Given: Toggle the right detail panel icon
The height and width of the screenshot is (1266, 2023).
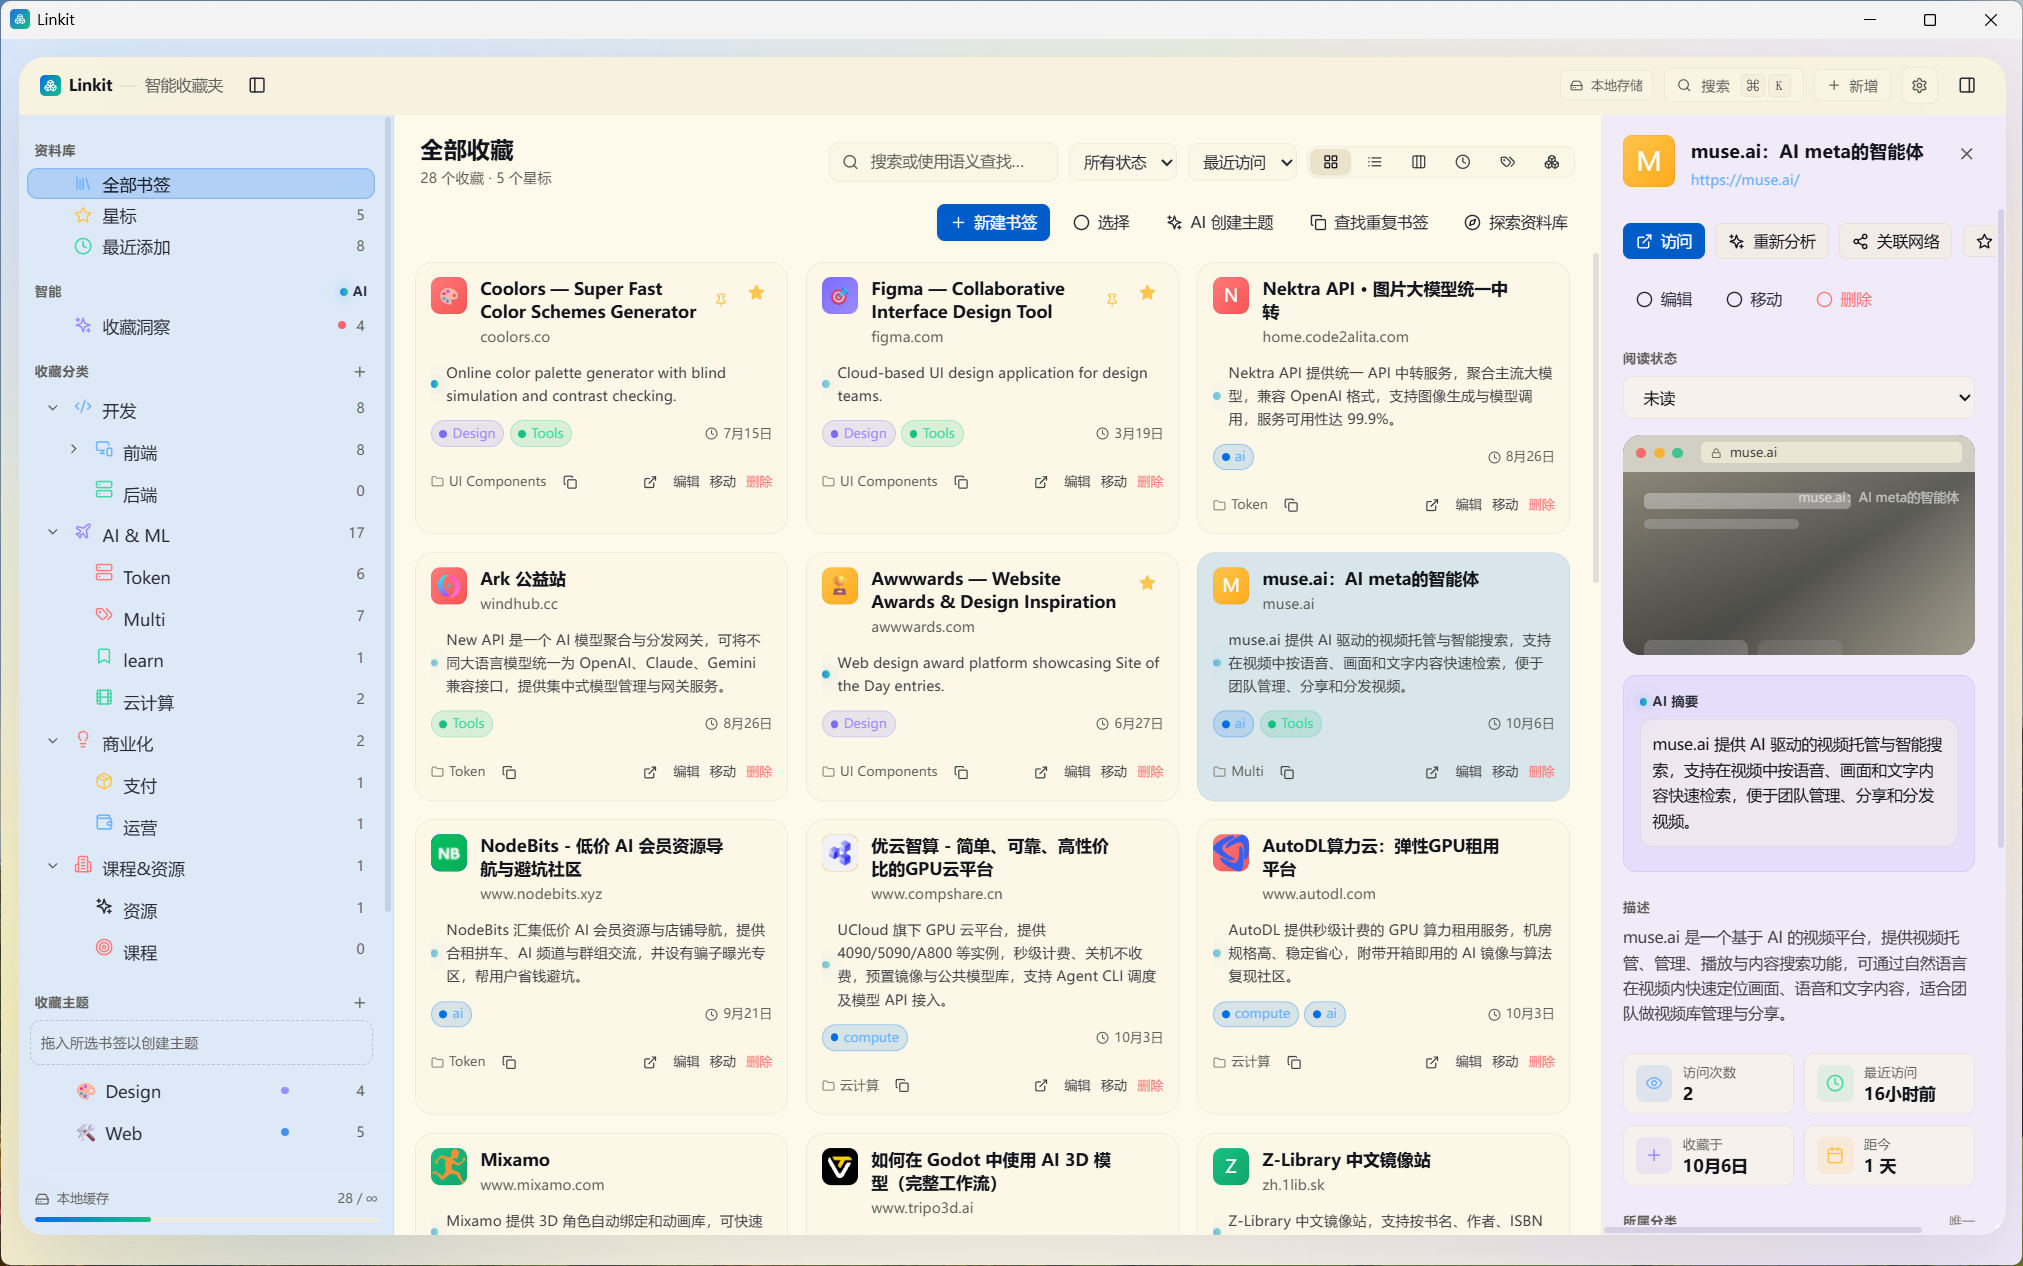Looking at the screenshot, I should click(1967, 85).
